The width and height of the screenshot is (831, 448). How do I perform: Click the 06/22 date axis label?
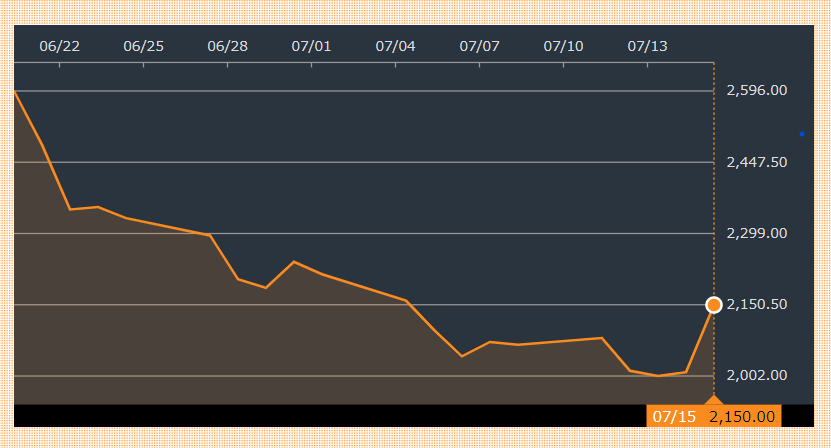click(59, 46)
